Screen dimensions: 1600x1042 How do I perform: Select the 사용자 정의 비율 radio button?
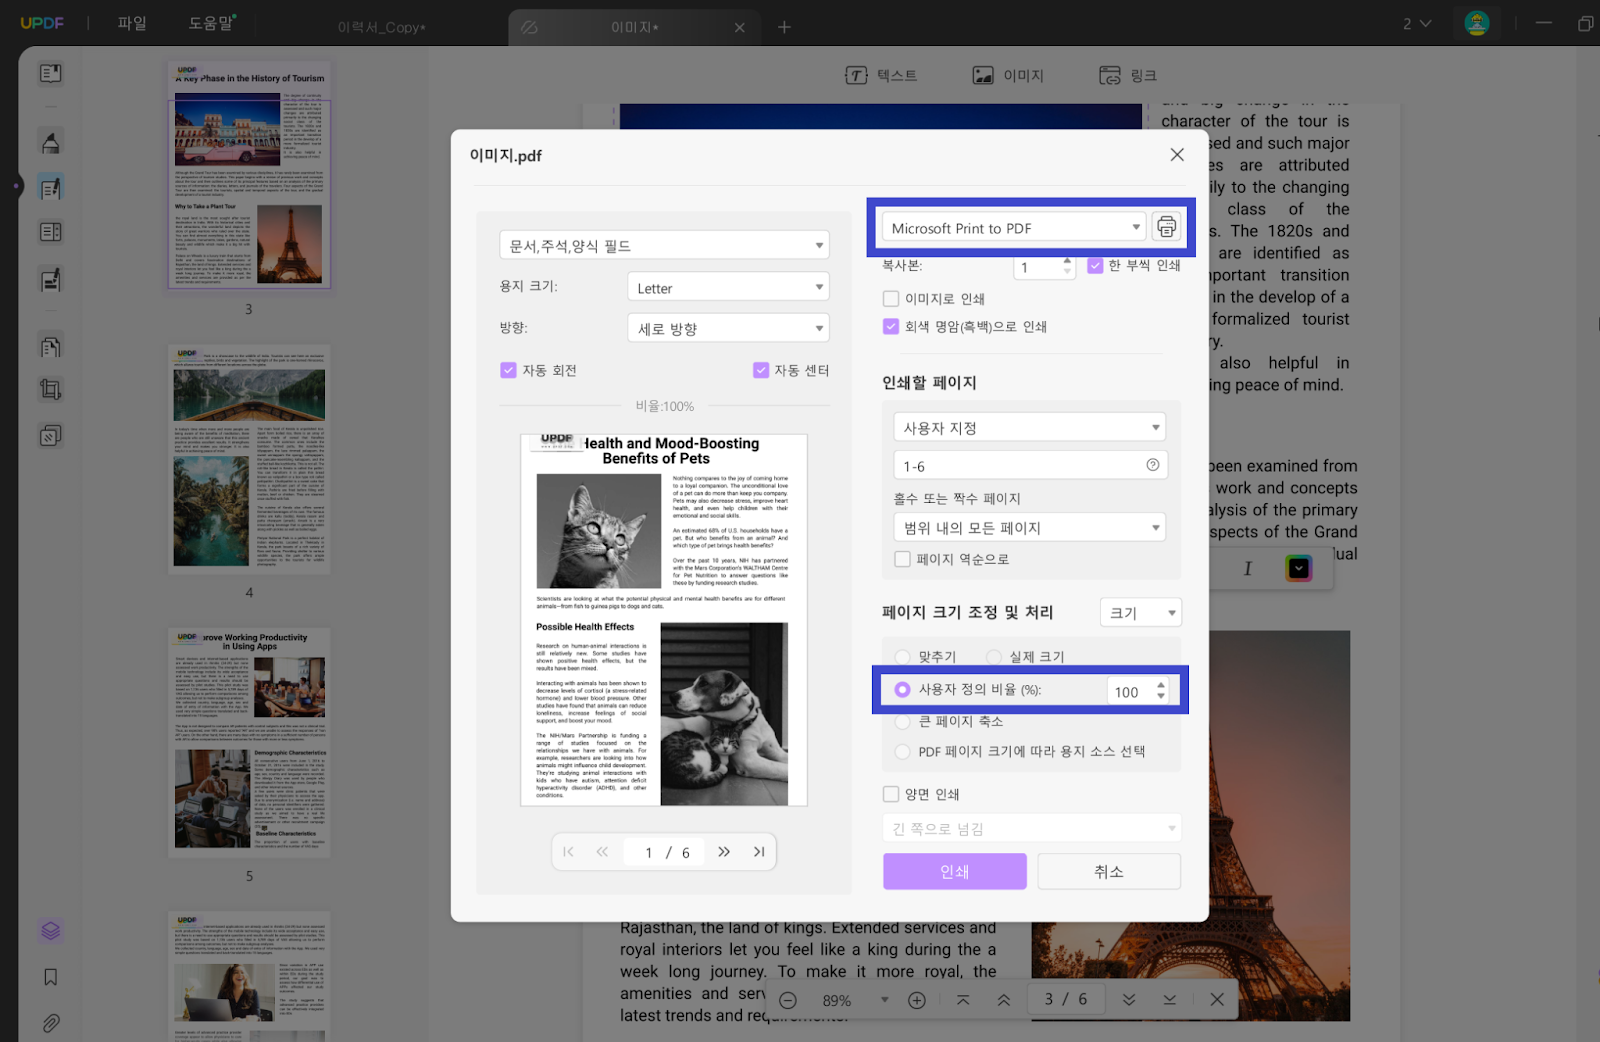pos(902,689)
